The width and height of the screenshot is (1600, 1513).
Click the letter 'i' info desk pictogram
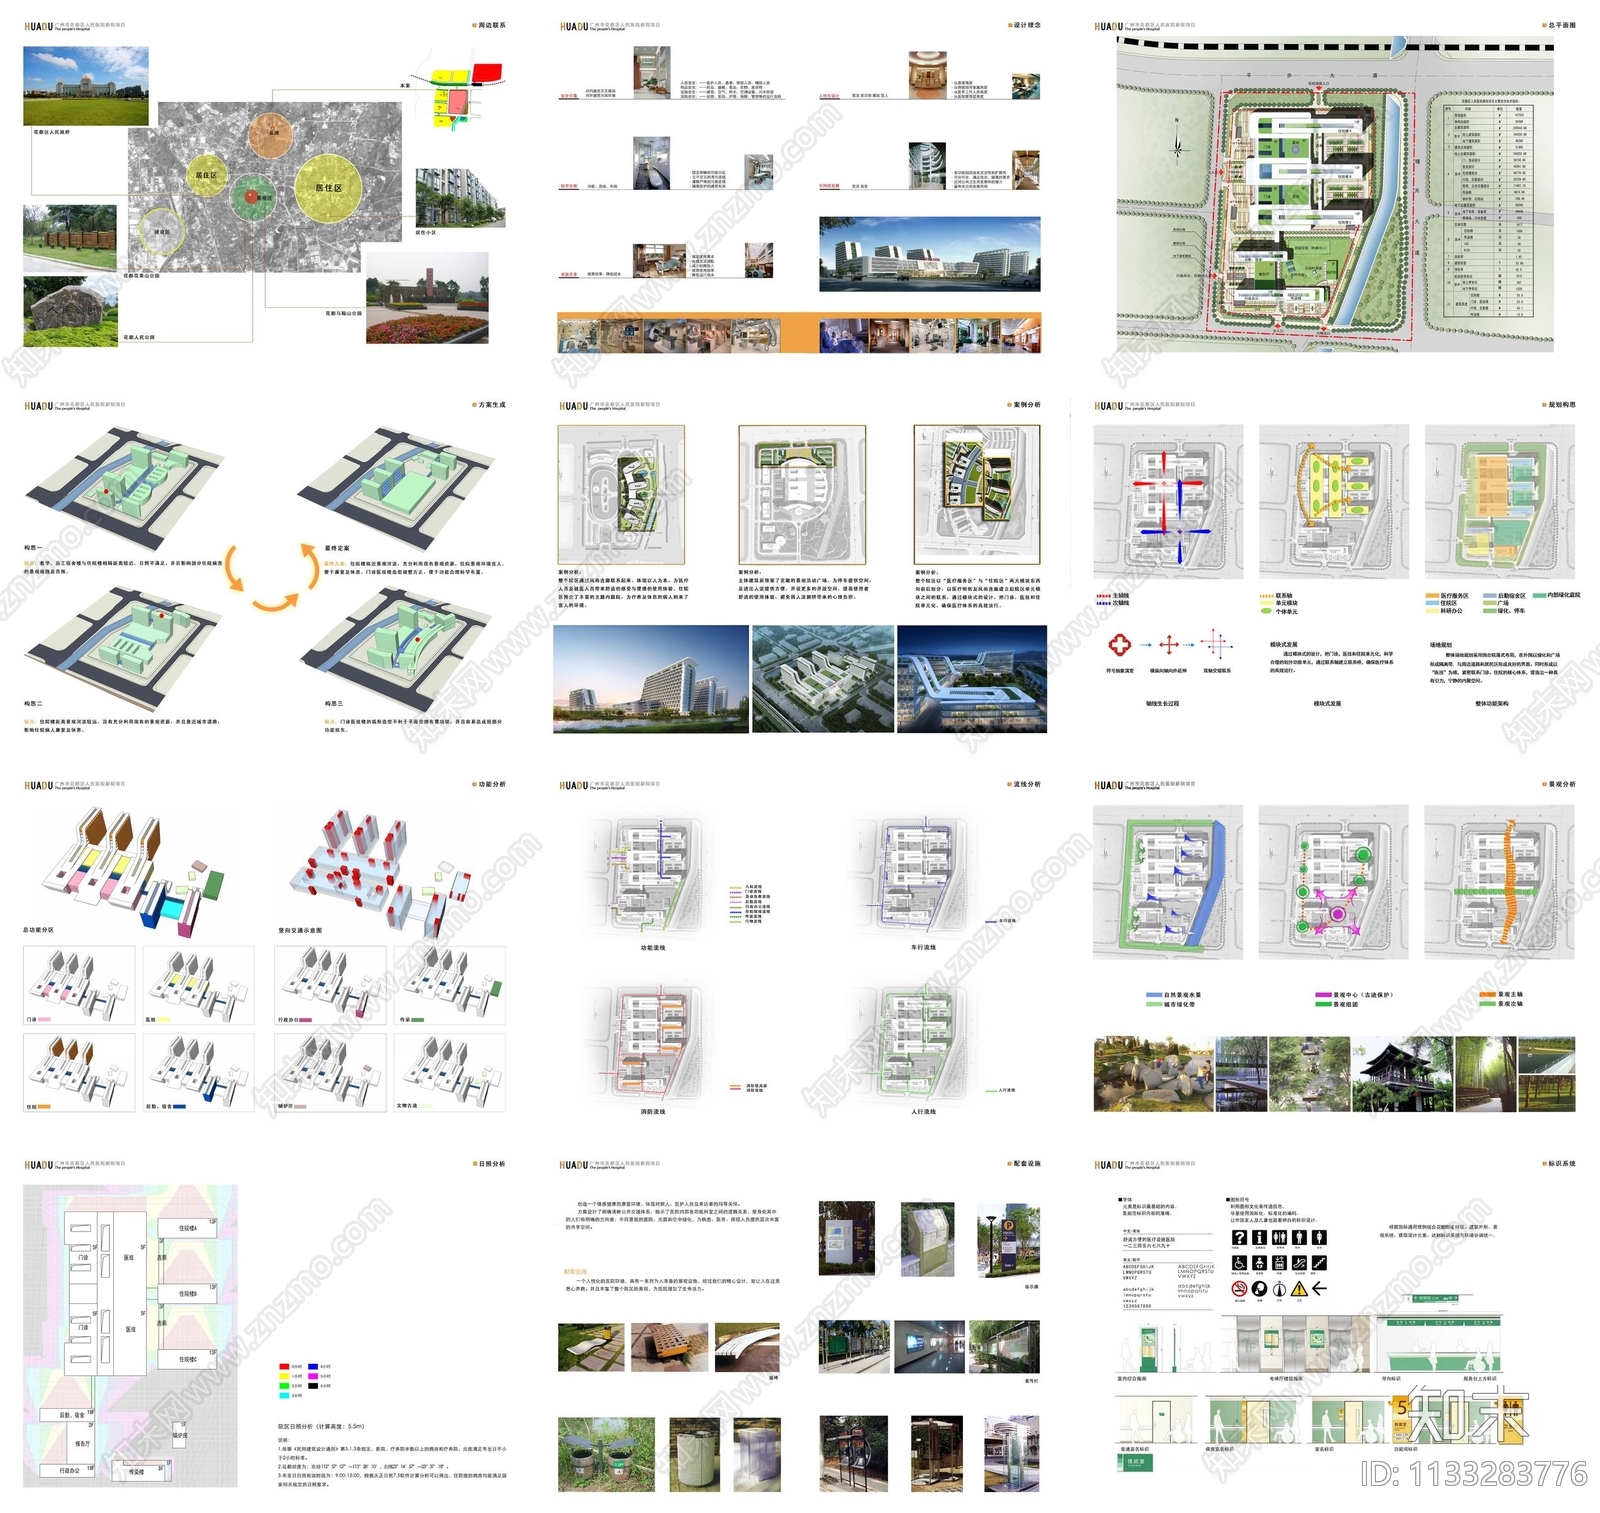pyautogui.click(x=1259, y=1238)
